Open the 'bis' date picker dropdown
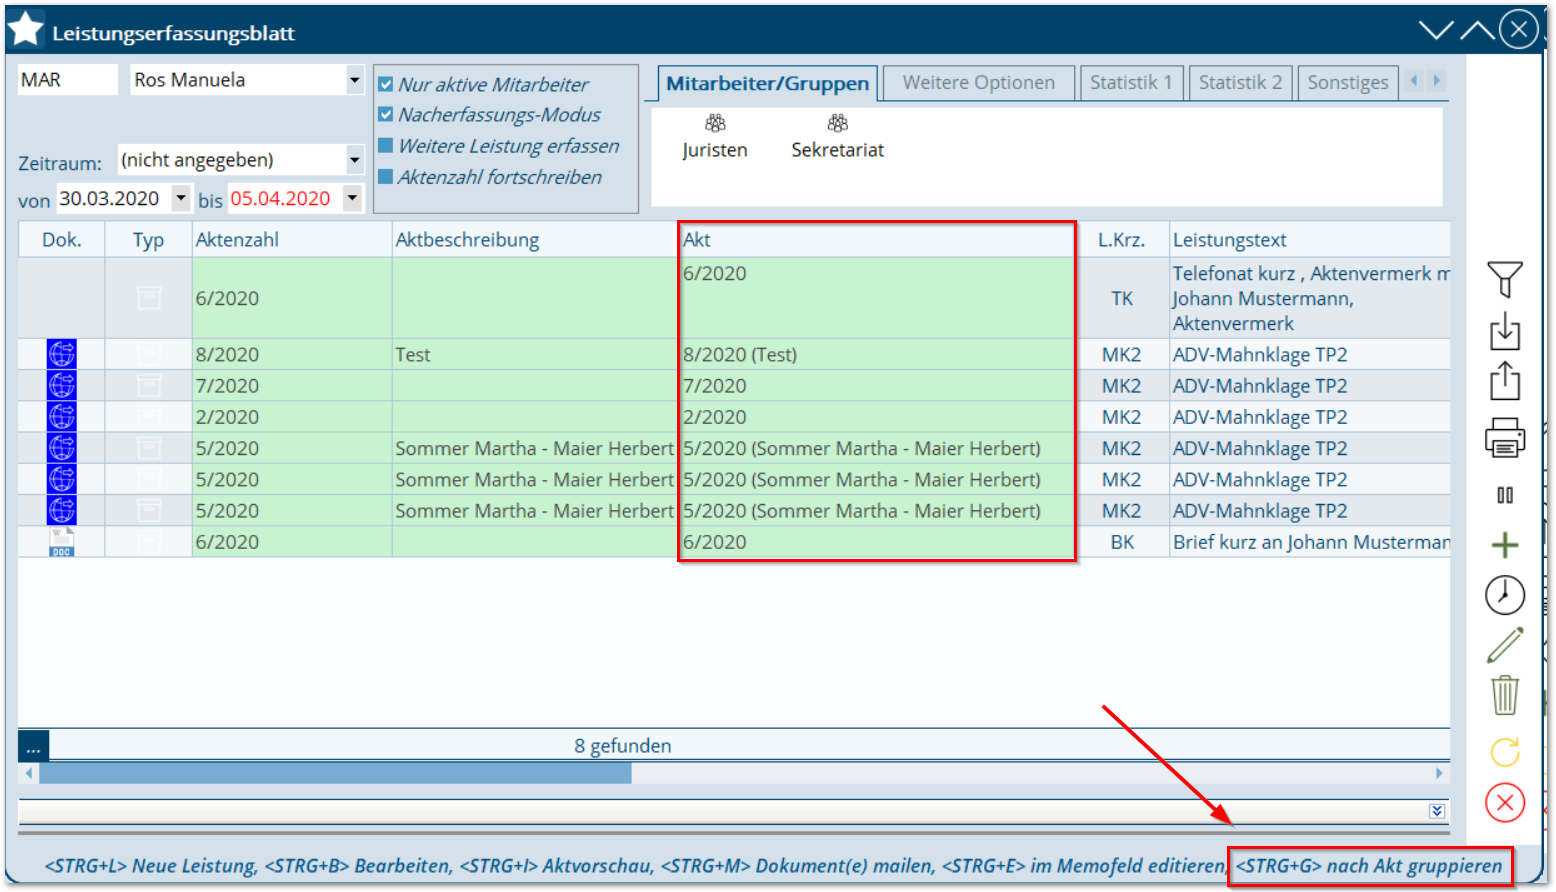Screen dimensions: 1556x892 pos(352,198)
